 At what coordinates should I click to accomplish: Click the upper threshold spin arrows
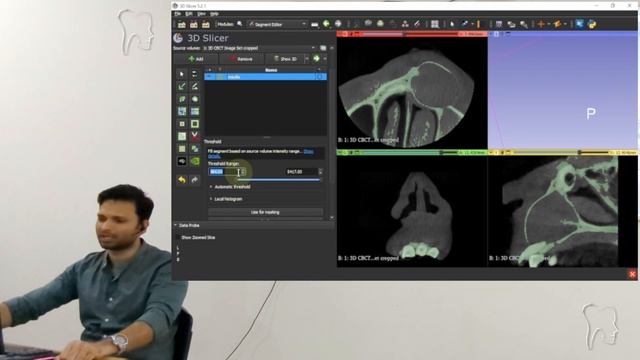[x=320, y=172]
